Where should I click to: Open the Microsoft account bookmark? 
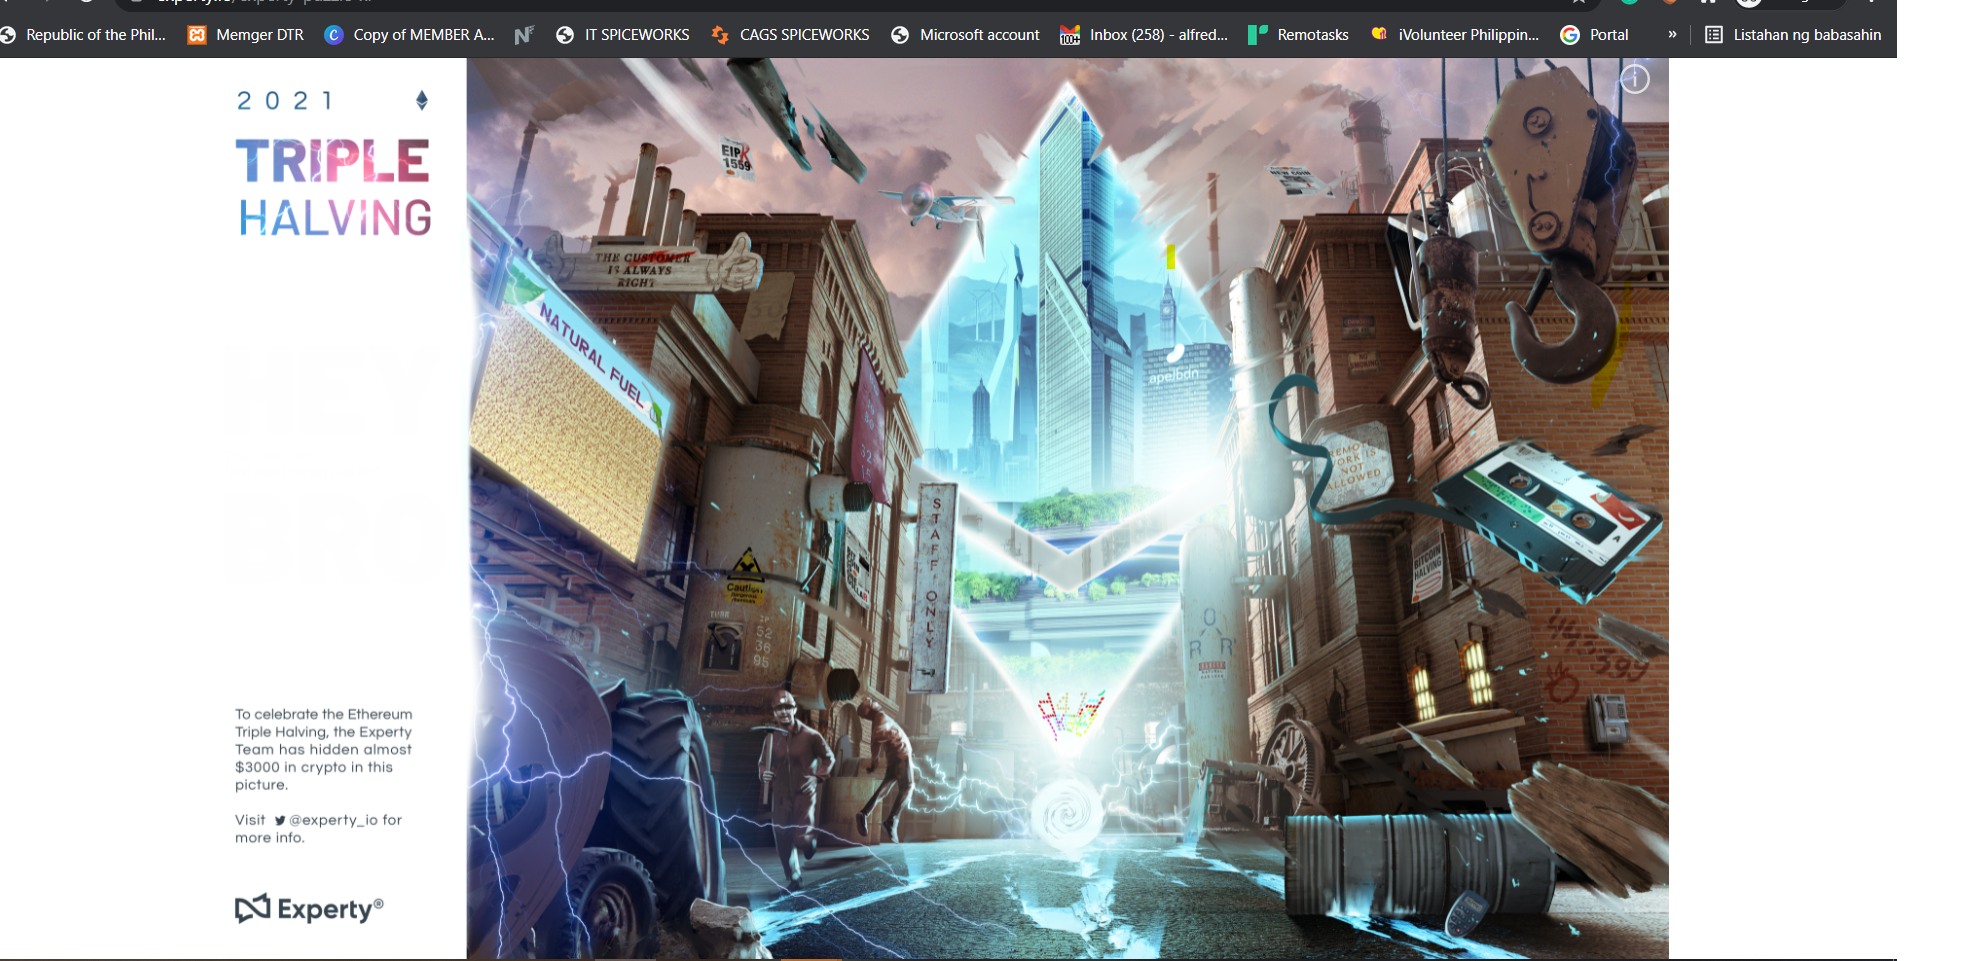coord(966,35)
